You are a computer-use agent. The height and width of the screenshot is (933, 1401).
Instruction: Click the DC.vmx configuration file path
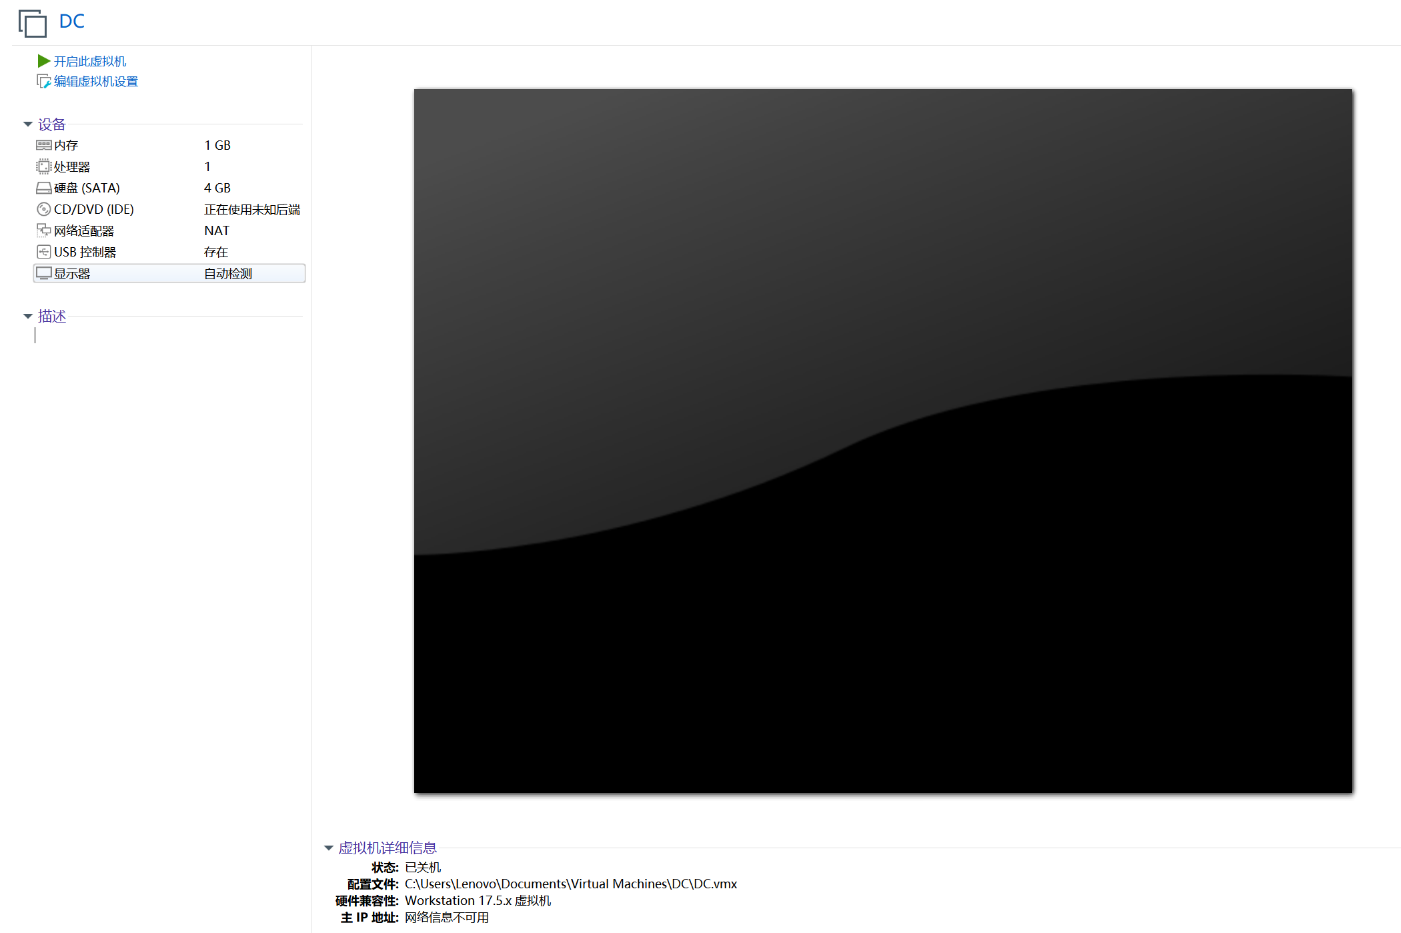(x=570, y=884)
